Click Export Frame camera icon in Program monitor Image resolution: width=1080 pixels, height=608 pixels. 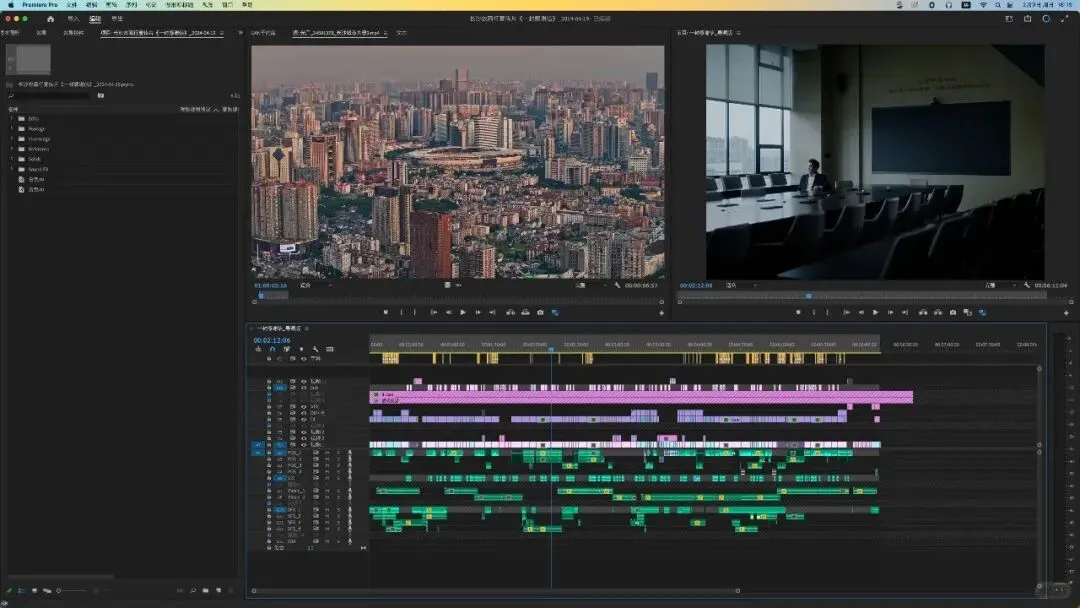coord(952,312)
